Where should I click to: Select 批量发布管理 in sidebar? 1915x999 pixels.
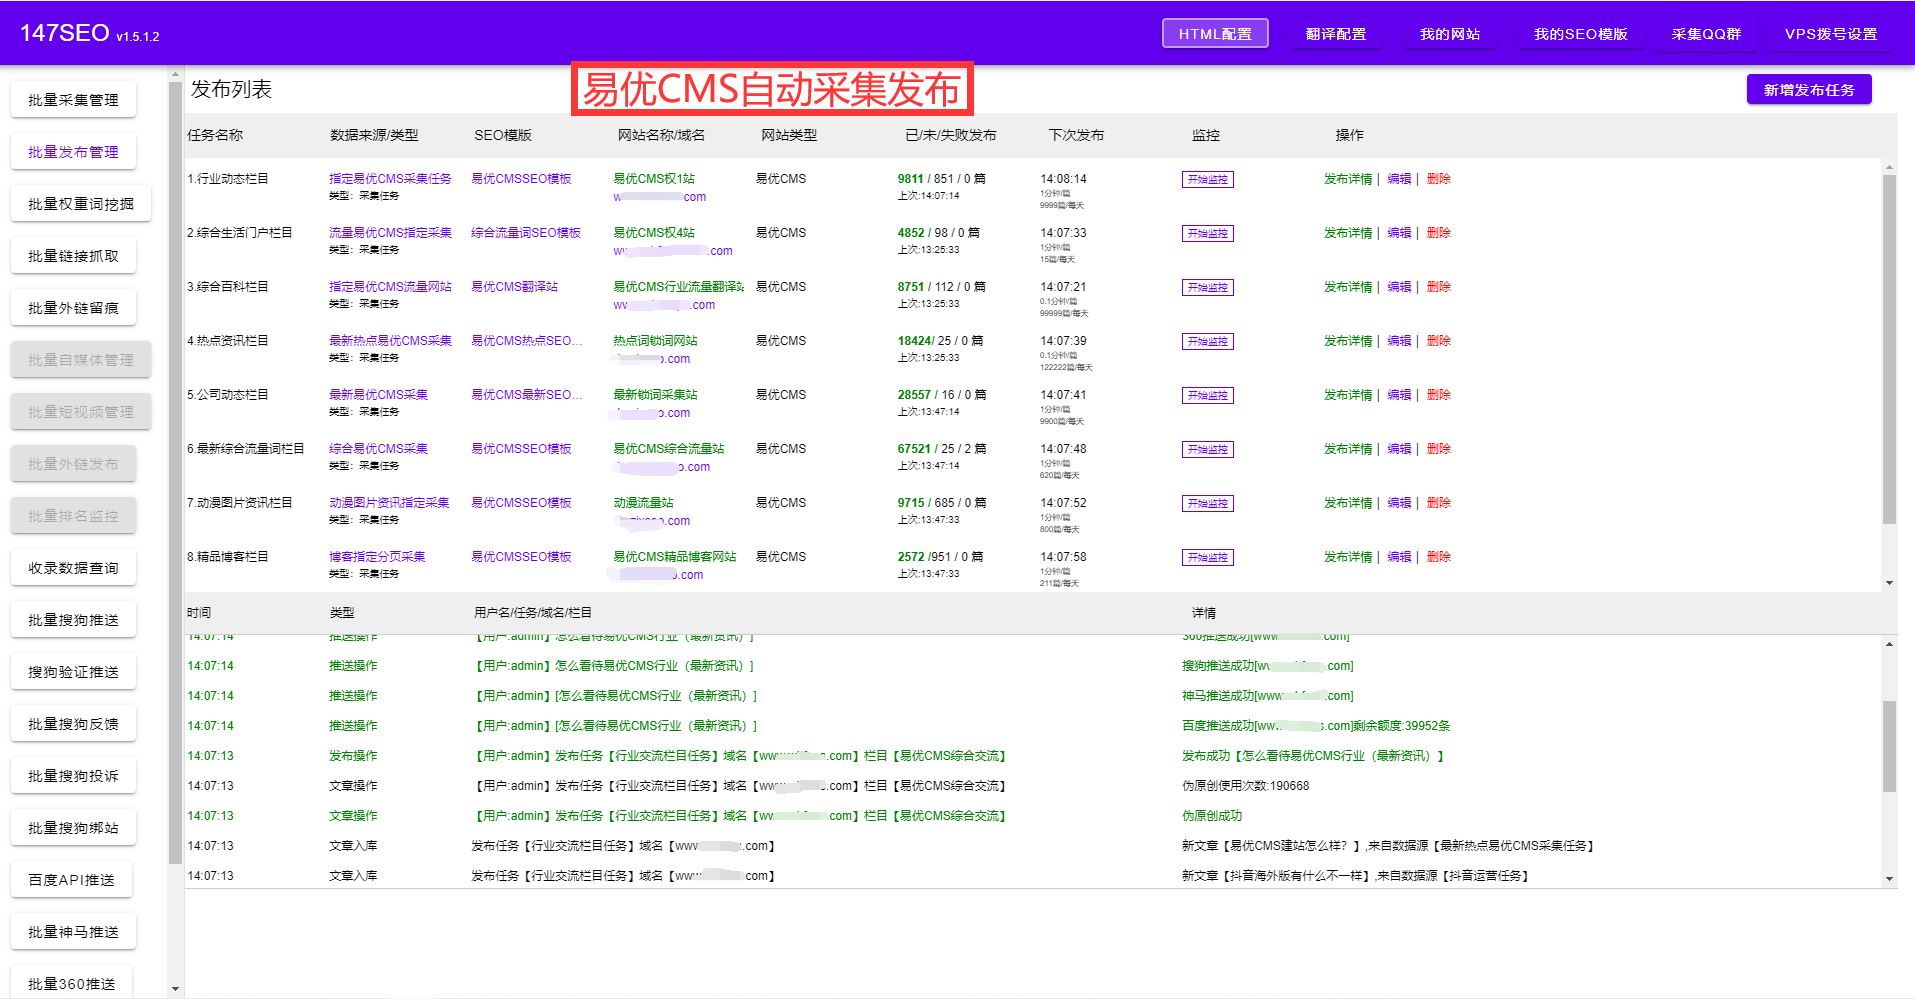click(73, 152)
